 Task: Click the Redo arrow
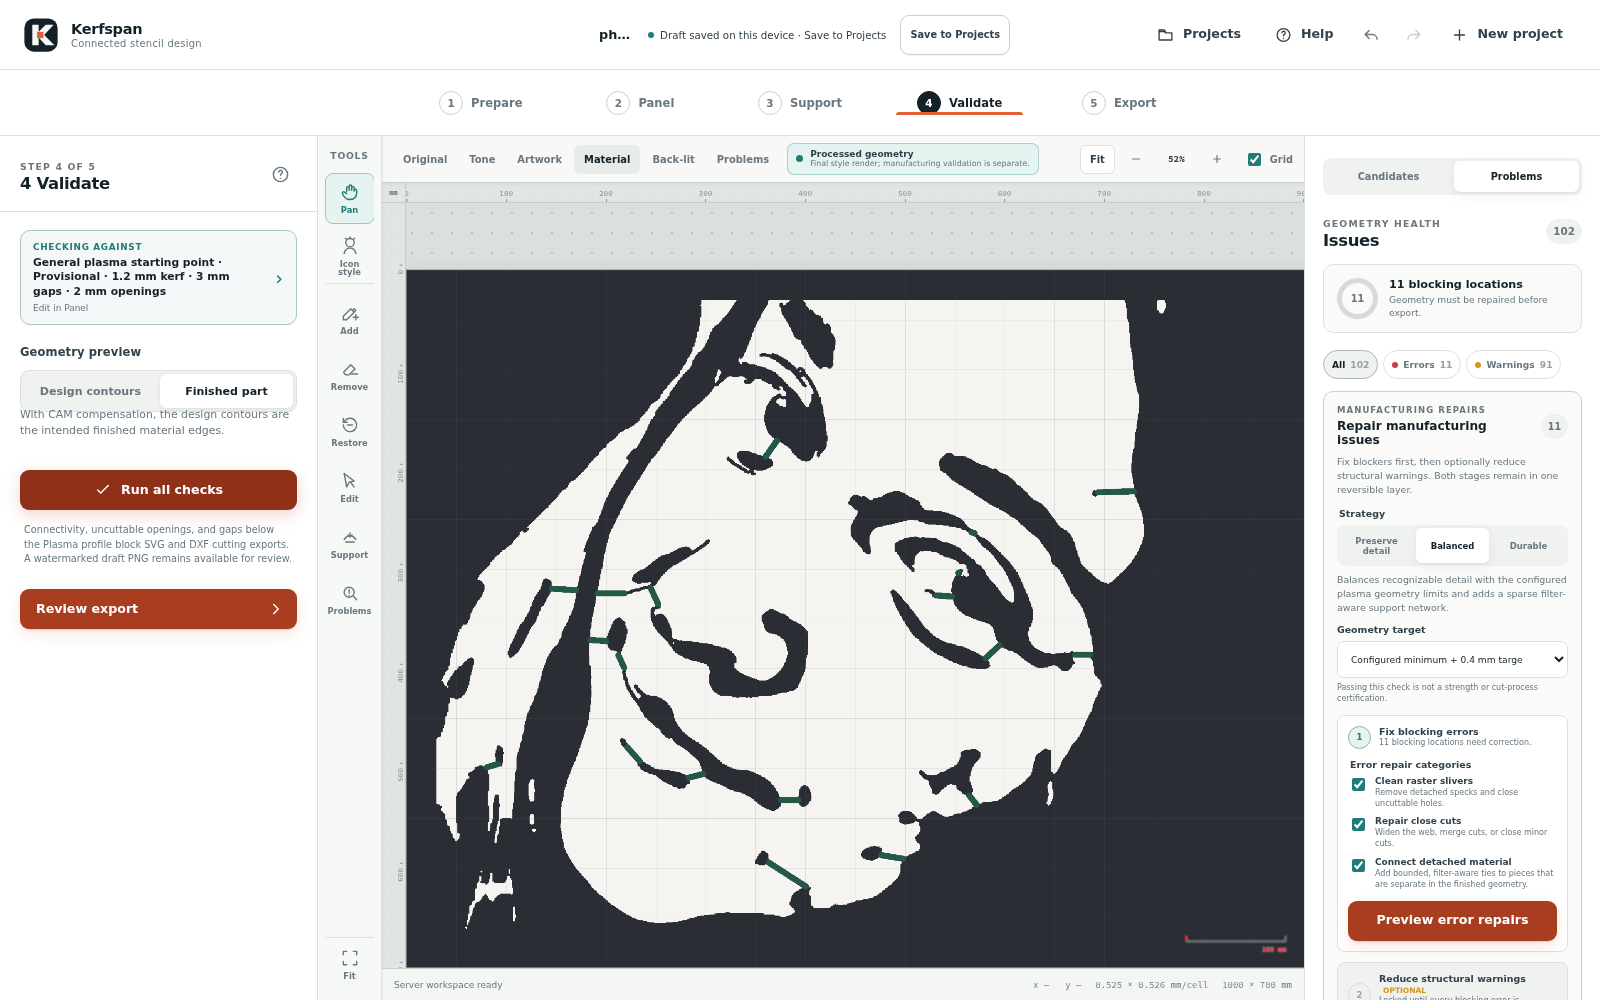tap(1413, 35)
